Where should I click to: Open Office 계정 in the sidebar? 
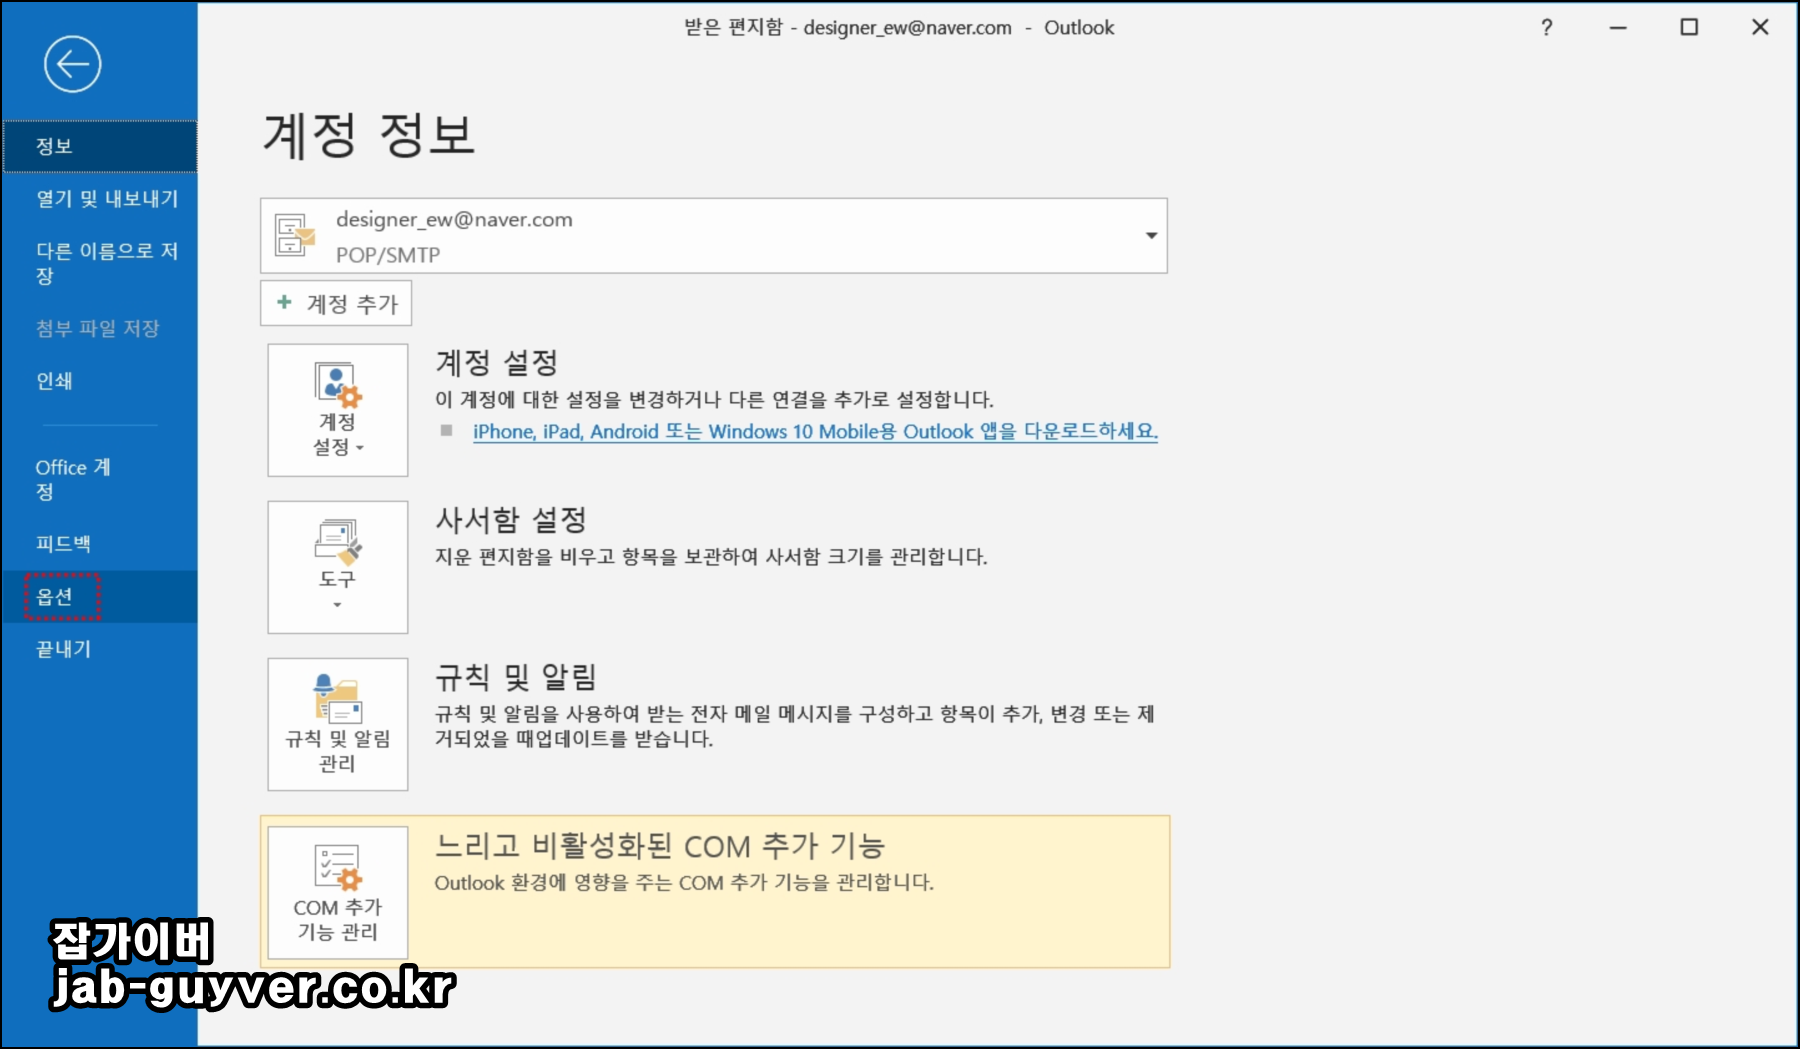point(99,479)
